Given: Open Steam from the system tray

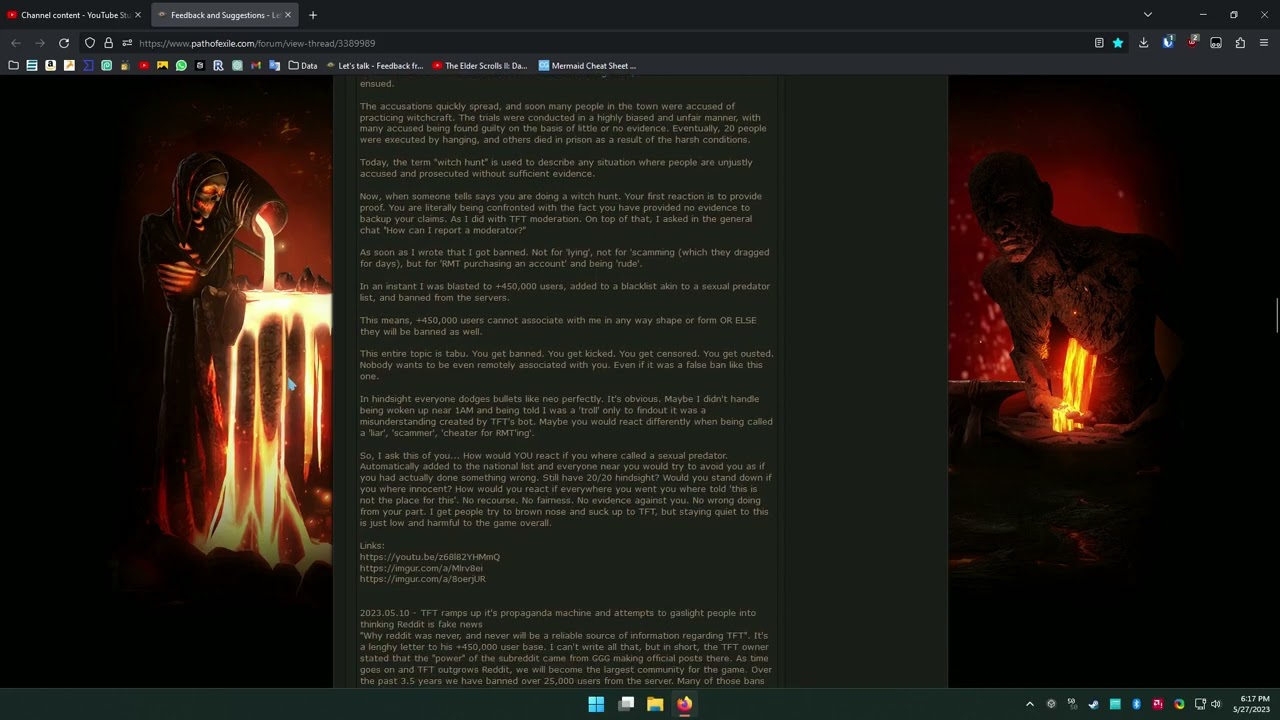Looking at the screenshot, I should (x=1093, y=704).
